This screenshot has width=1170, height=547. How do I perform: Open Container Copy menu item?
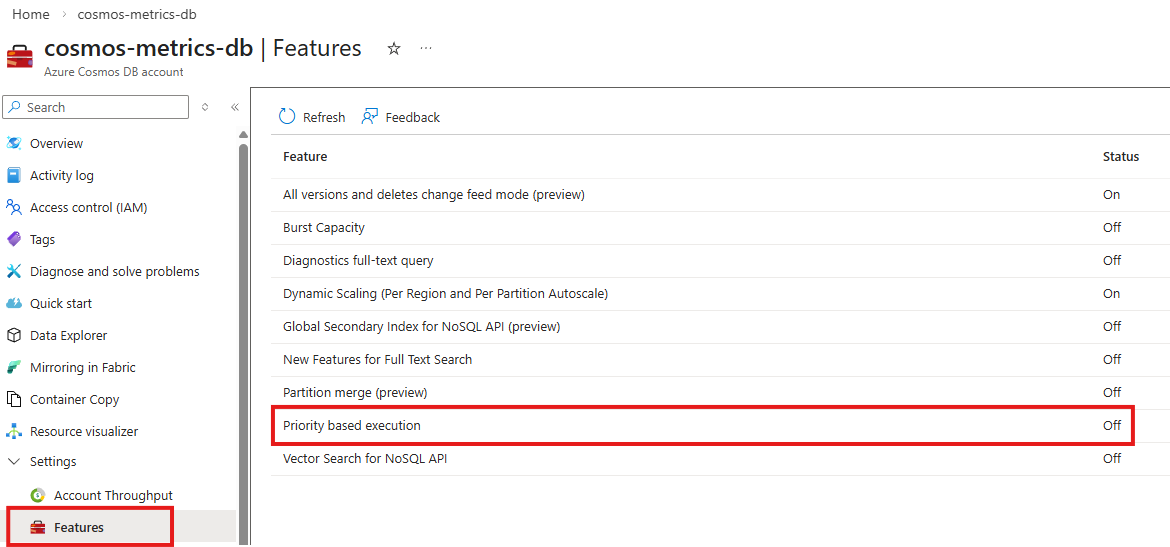[x=74, y=400]
